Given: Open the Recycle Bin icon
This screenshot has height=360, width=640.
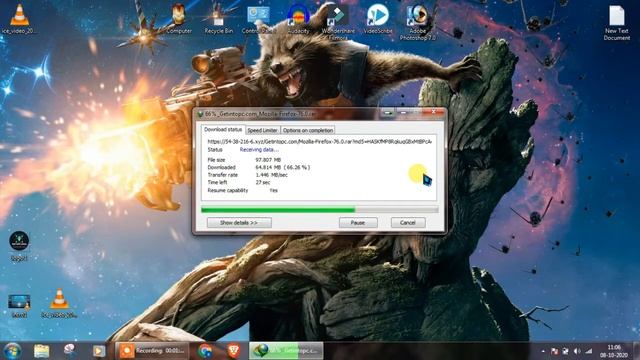Looking at the screenshot, I should pyautogui.click(x=219, y=18).
